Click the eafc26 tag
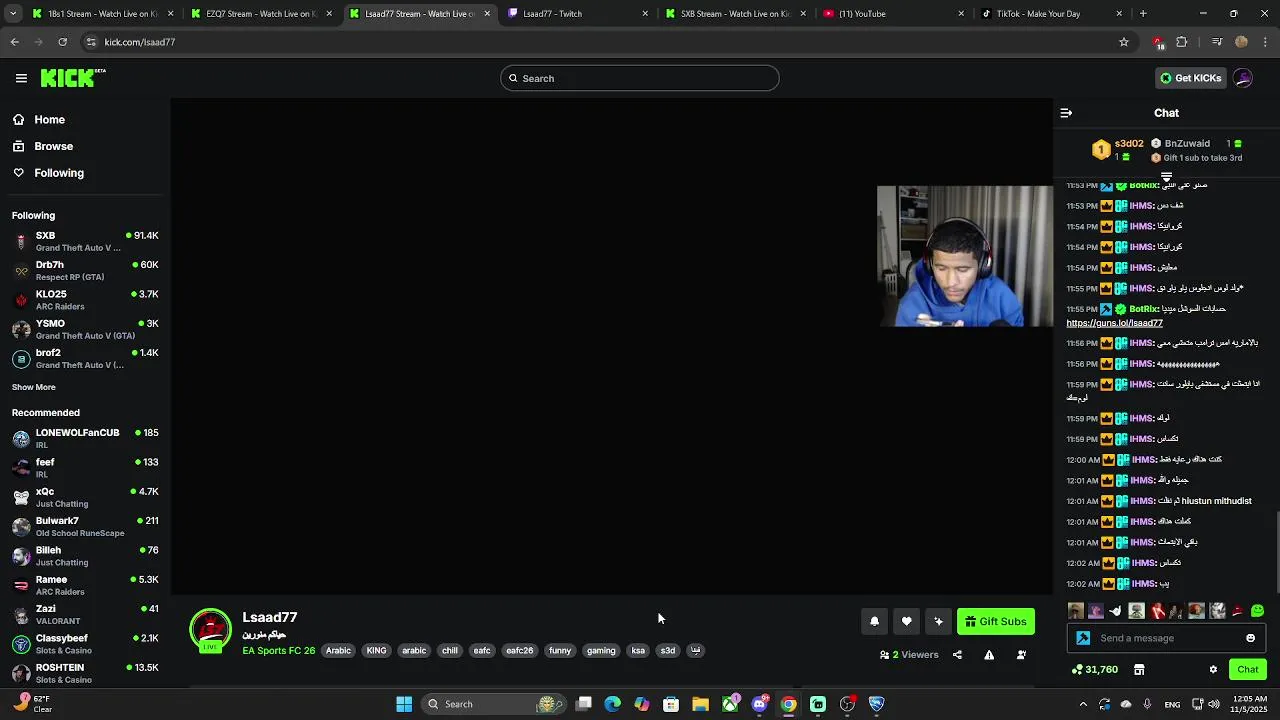The width and height of the screenshot is (1280, 720). coord(519,651)
